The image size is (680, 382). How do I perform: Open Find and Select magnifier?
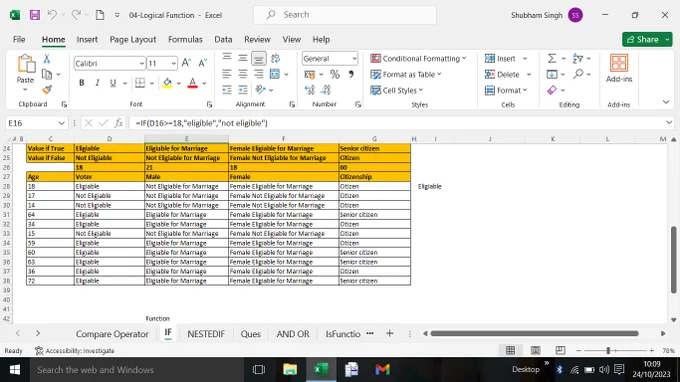coord(578,74)
